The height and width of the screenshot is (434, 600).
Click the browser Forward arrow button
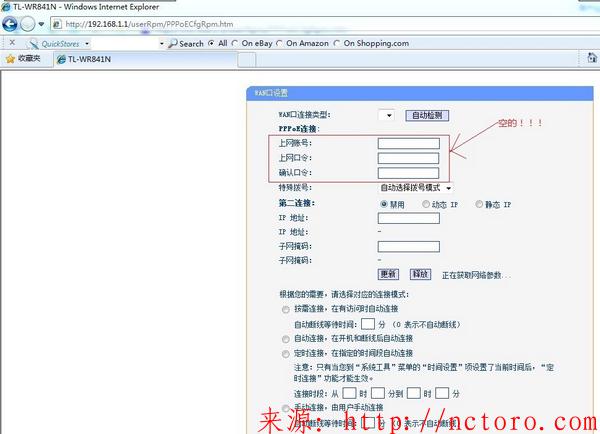[27, 24]
